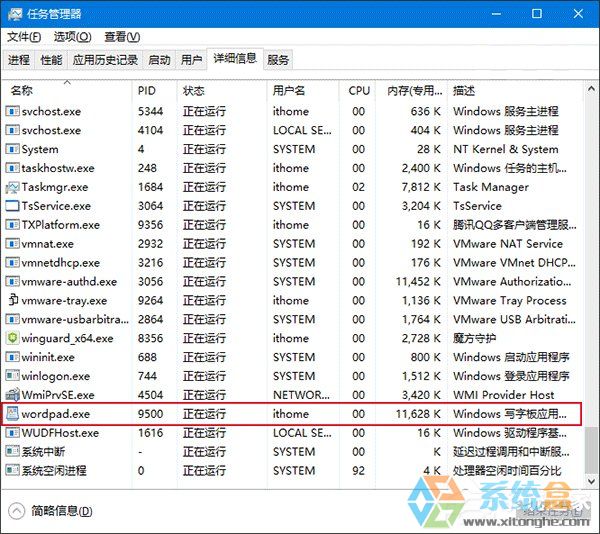Sort by the 内存(专用 column header

click(411, 91)
